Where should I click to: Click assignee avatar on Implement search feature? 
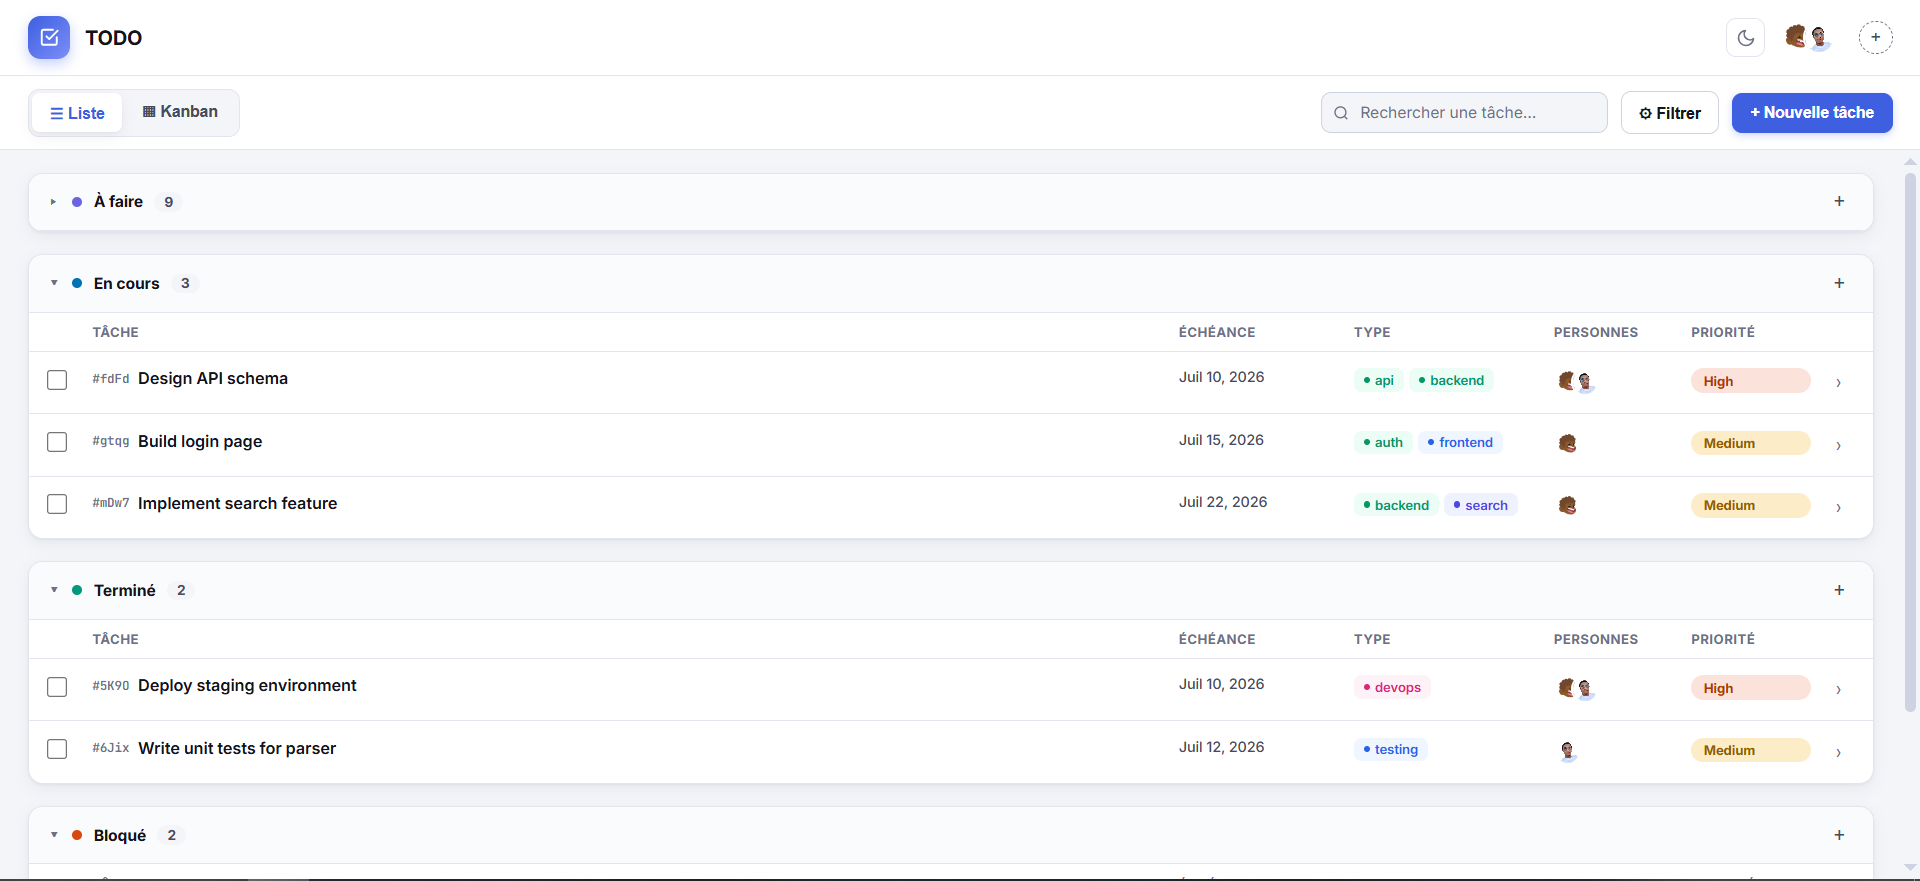[1567, 505]
